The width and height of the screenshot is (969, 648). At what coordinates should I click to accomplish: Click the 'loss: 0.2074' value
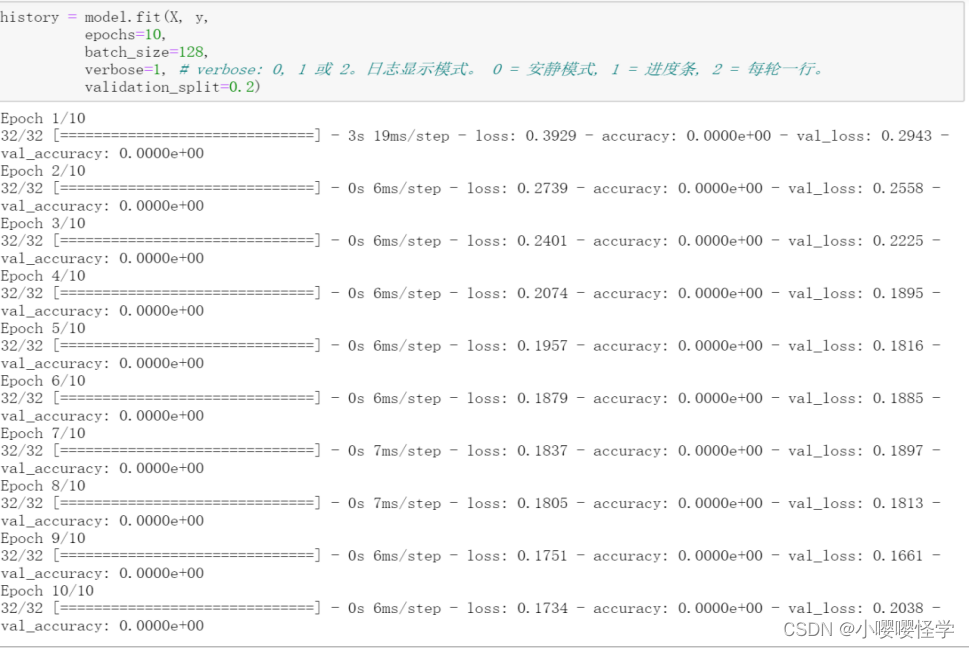pyautogui.click(x=517, y=293)
